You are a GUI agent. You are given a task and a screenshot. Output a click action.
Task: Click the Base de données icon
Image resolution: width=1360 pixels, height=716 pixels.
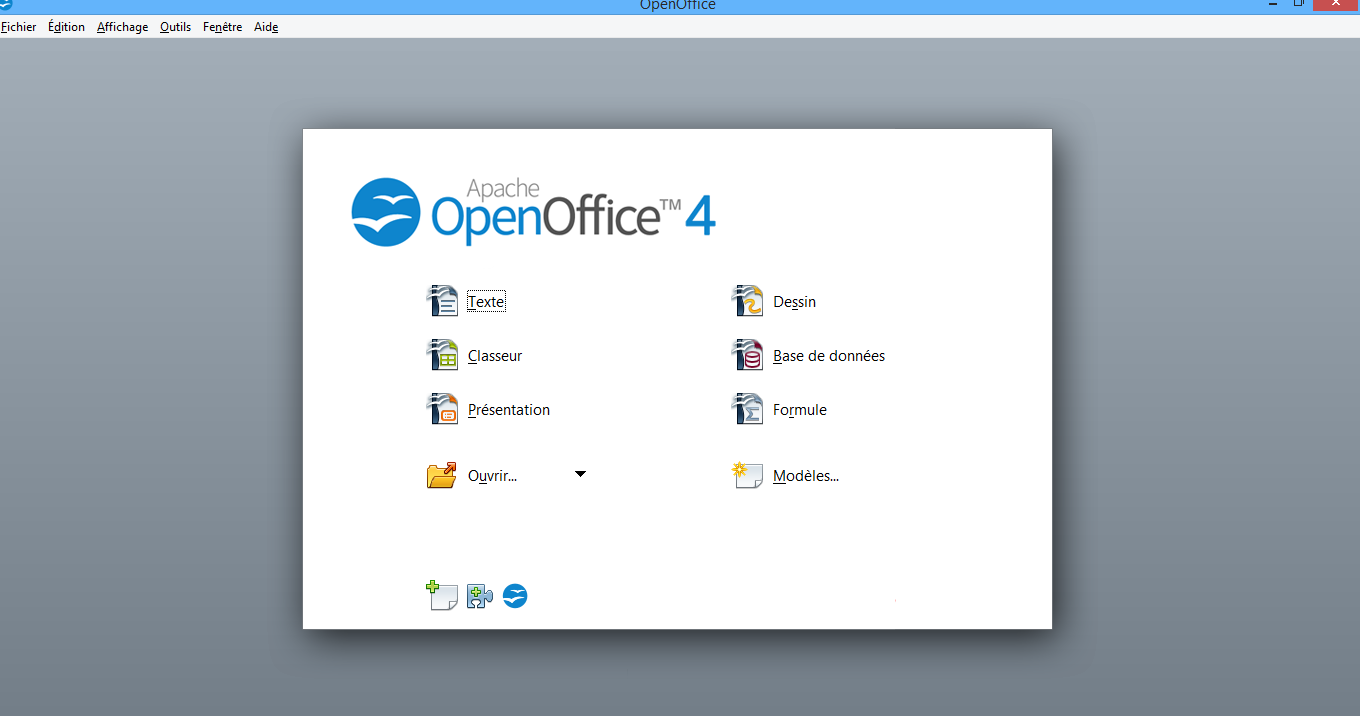pos(747,355)
